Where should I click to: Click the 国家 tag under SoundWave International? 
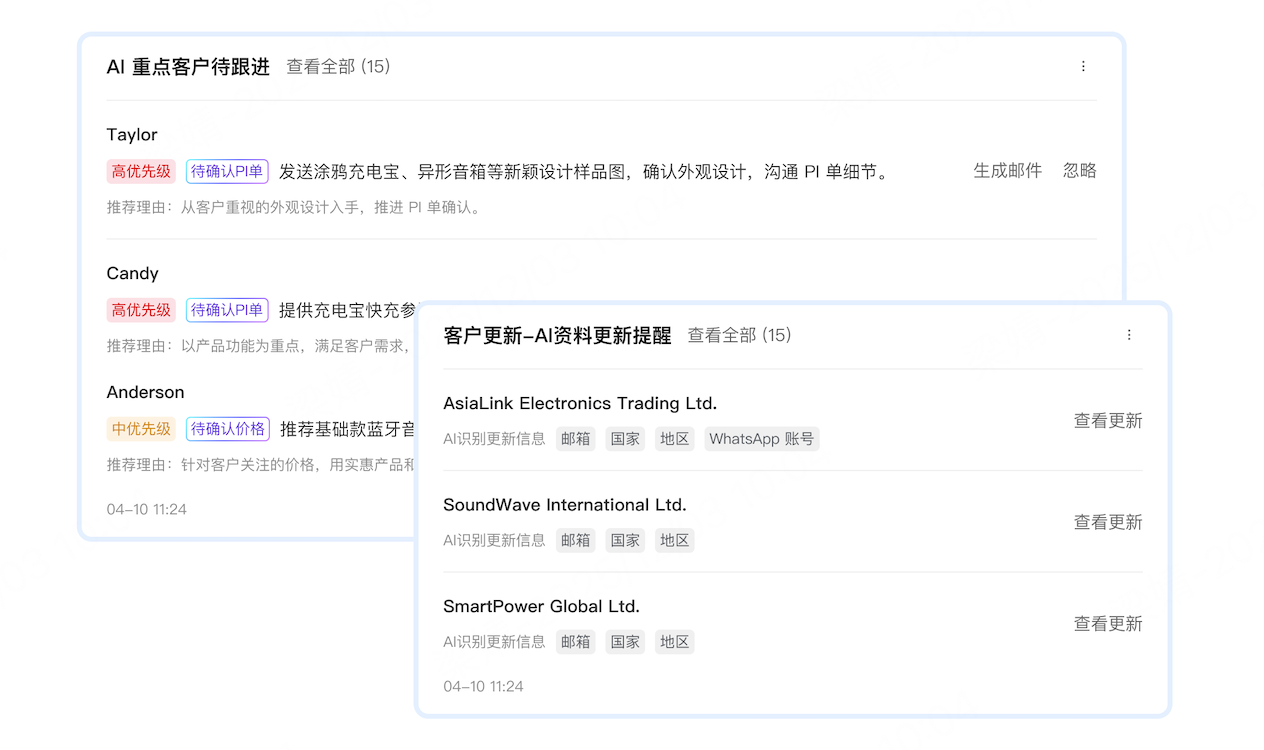(x=625, y=541)
